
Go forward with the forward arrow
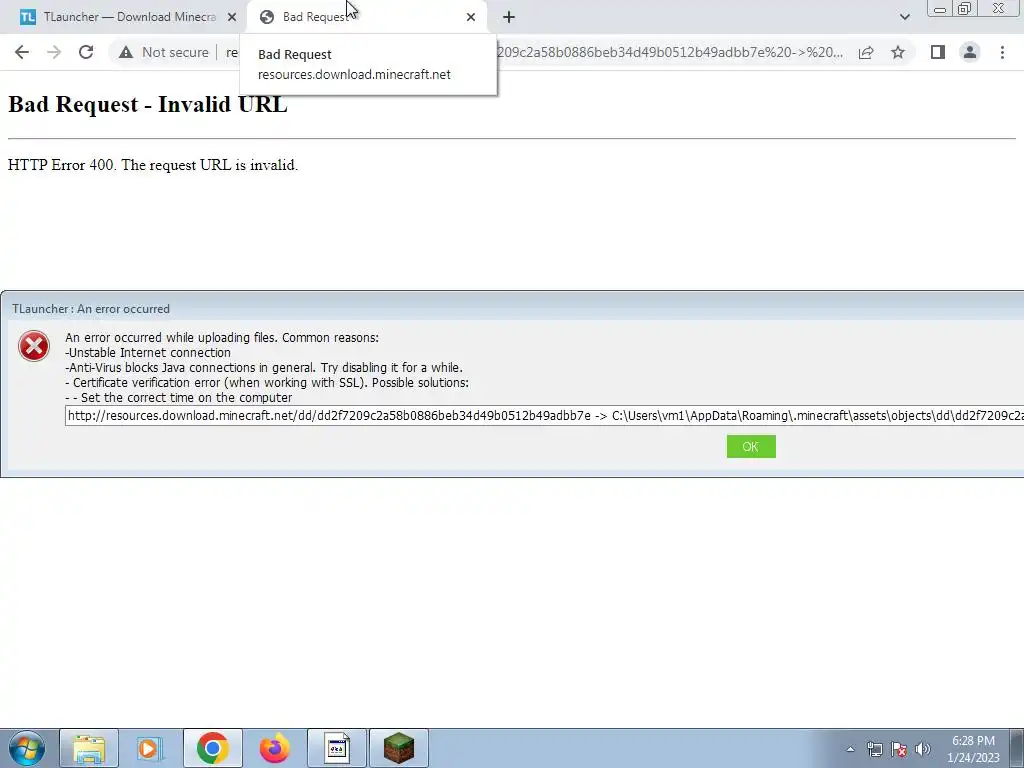click(x=54, y=52)
